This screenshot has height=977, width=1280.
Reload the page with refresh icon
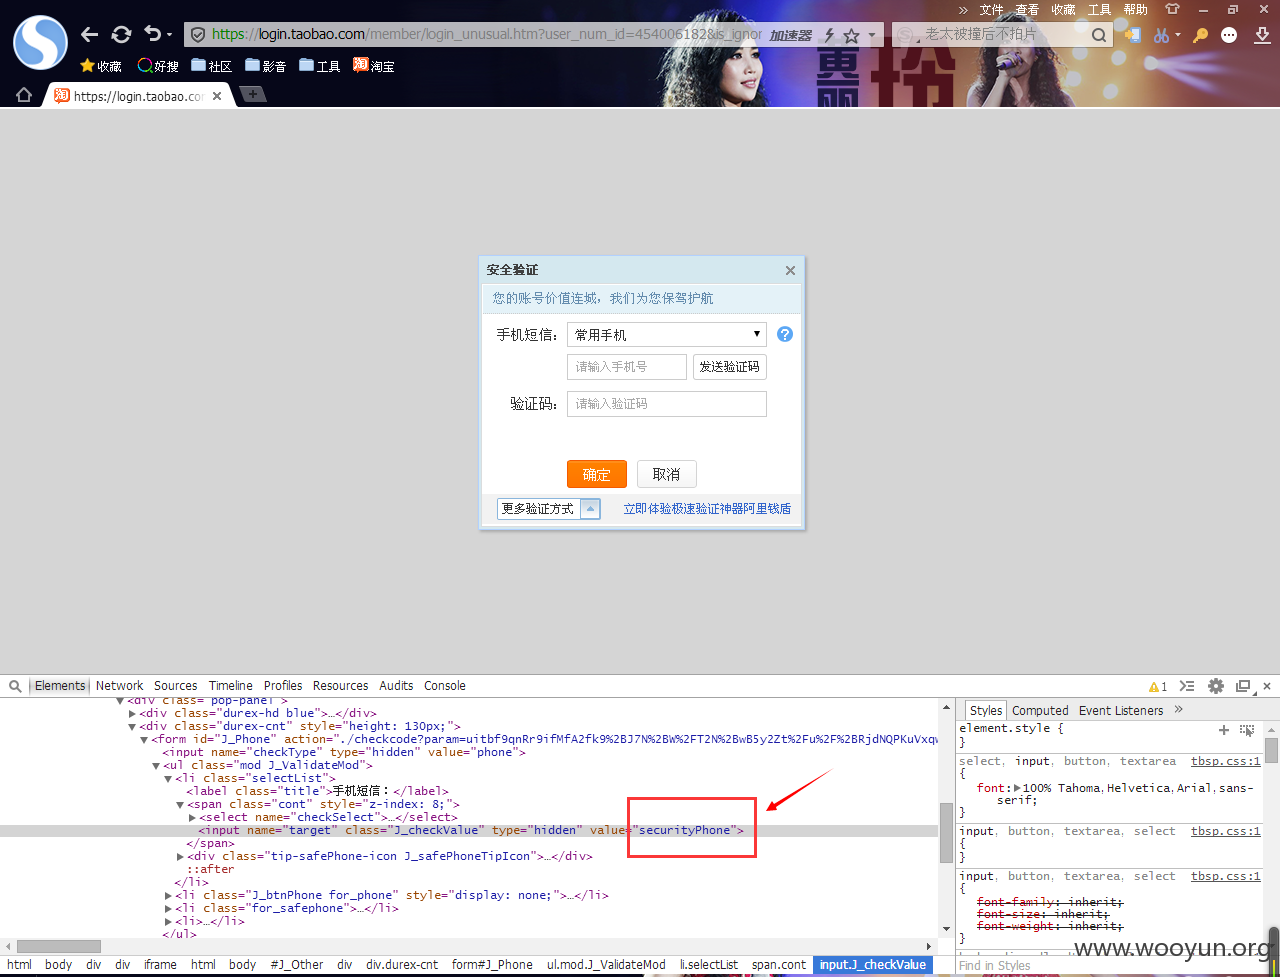tap(121, 35)
